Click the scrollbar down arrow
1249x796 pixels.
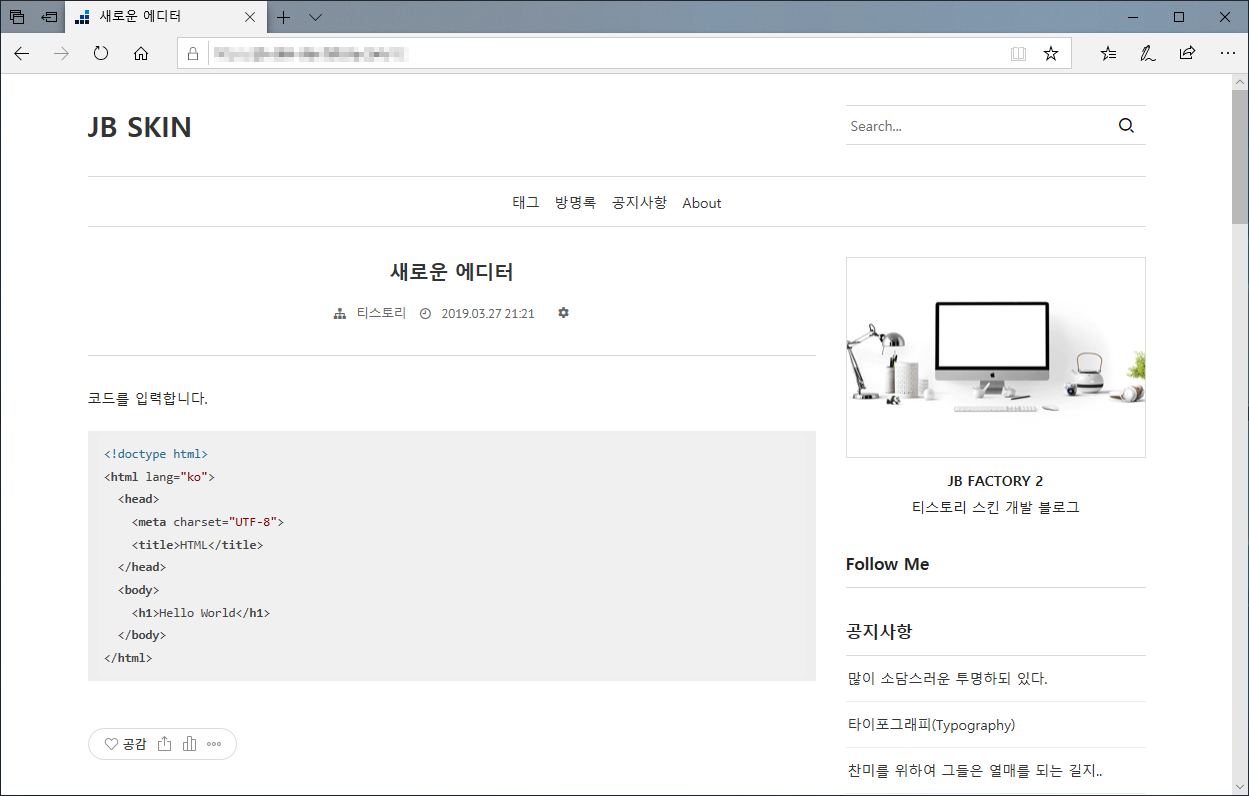tap(1240, 787)
